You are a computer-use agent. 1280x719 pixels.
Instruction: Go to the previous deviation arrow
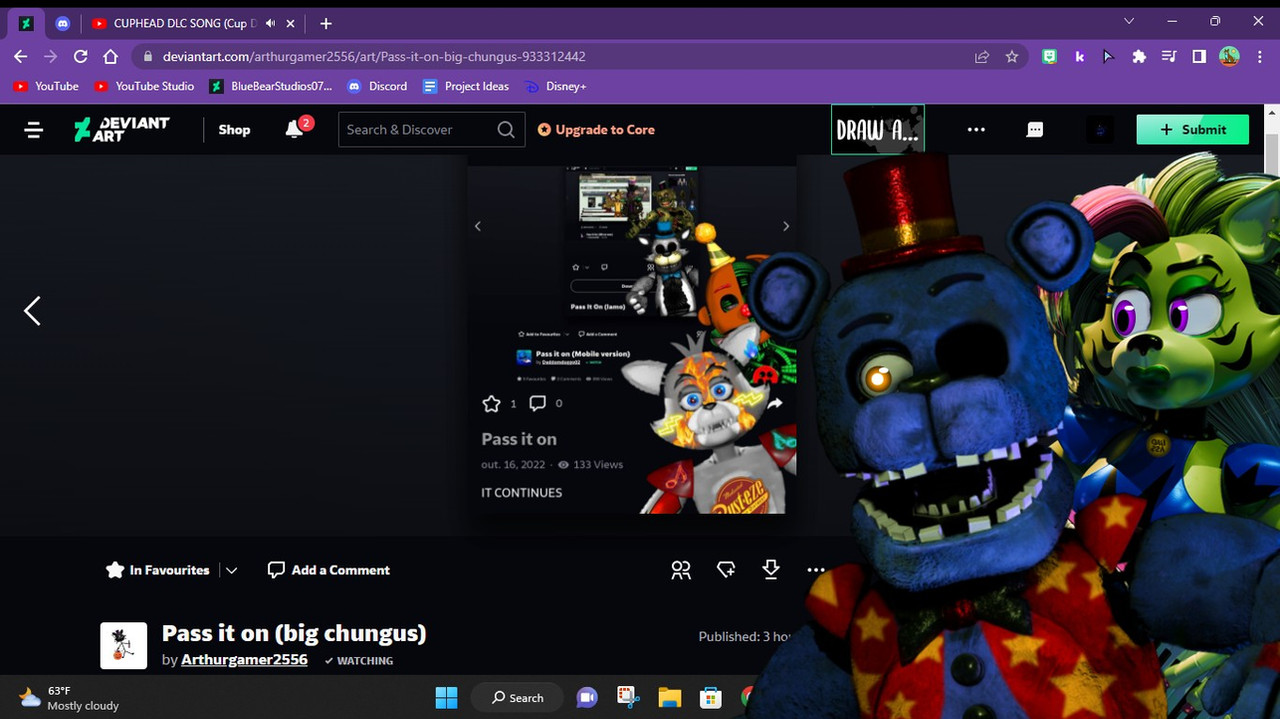point(32,311)
